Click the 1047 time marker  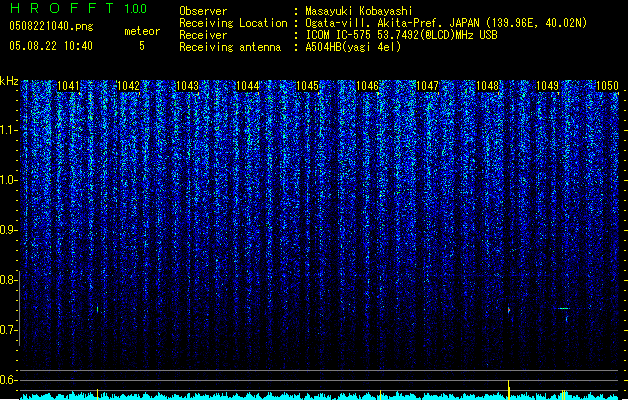427,86
